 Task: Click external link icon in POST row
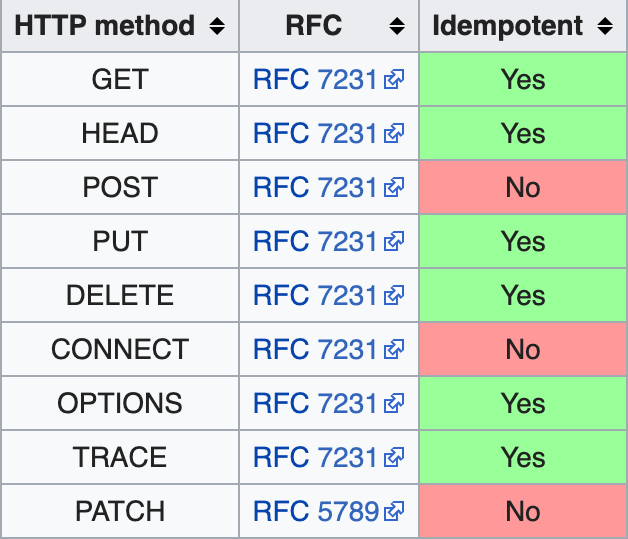[394, 189]
